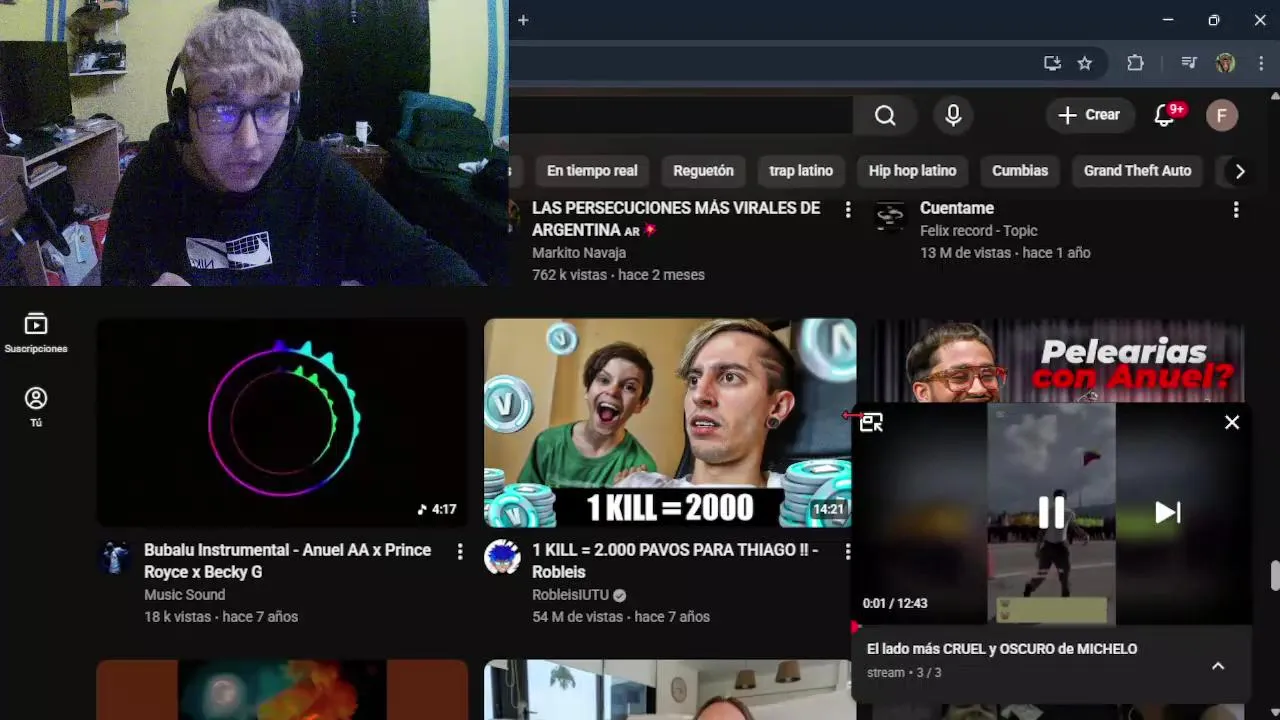Open the account avatar menu F

tap(1221, 115)
